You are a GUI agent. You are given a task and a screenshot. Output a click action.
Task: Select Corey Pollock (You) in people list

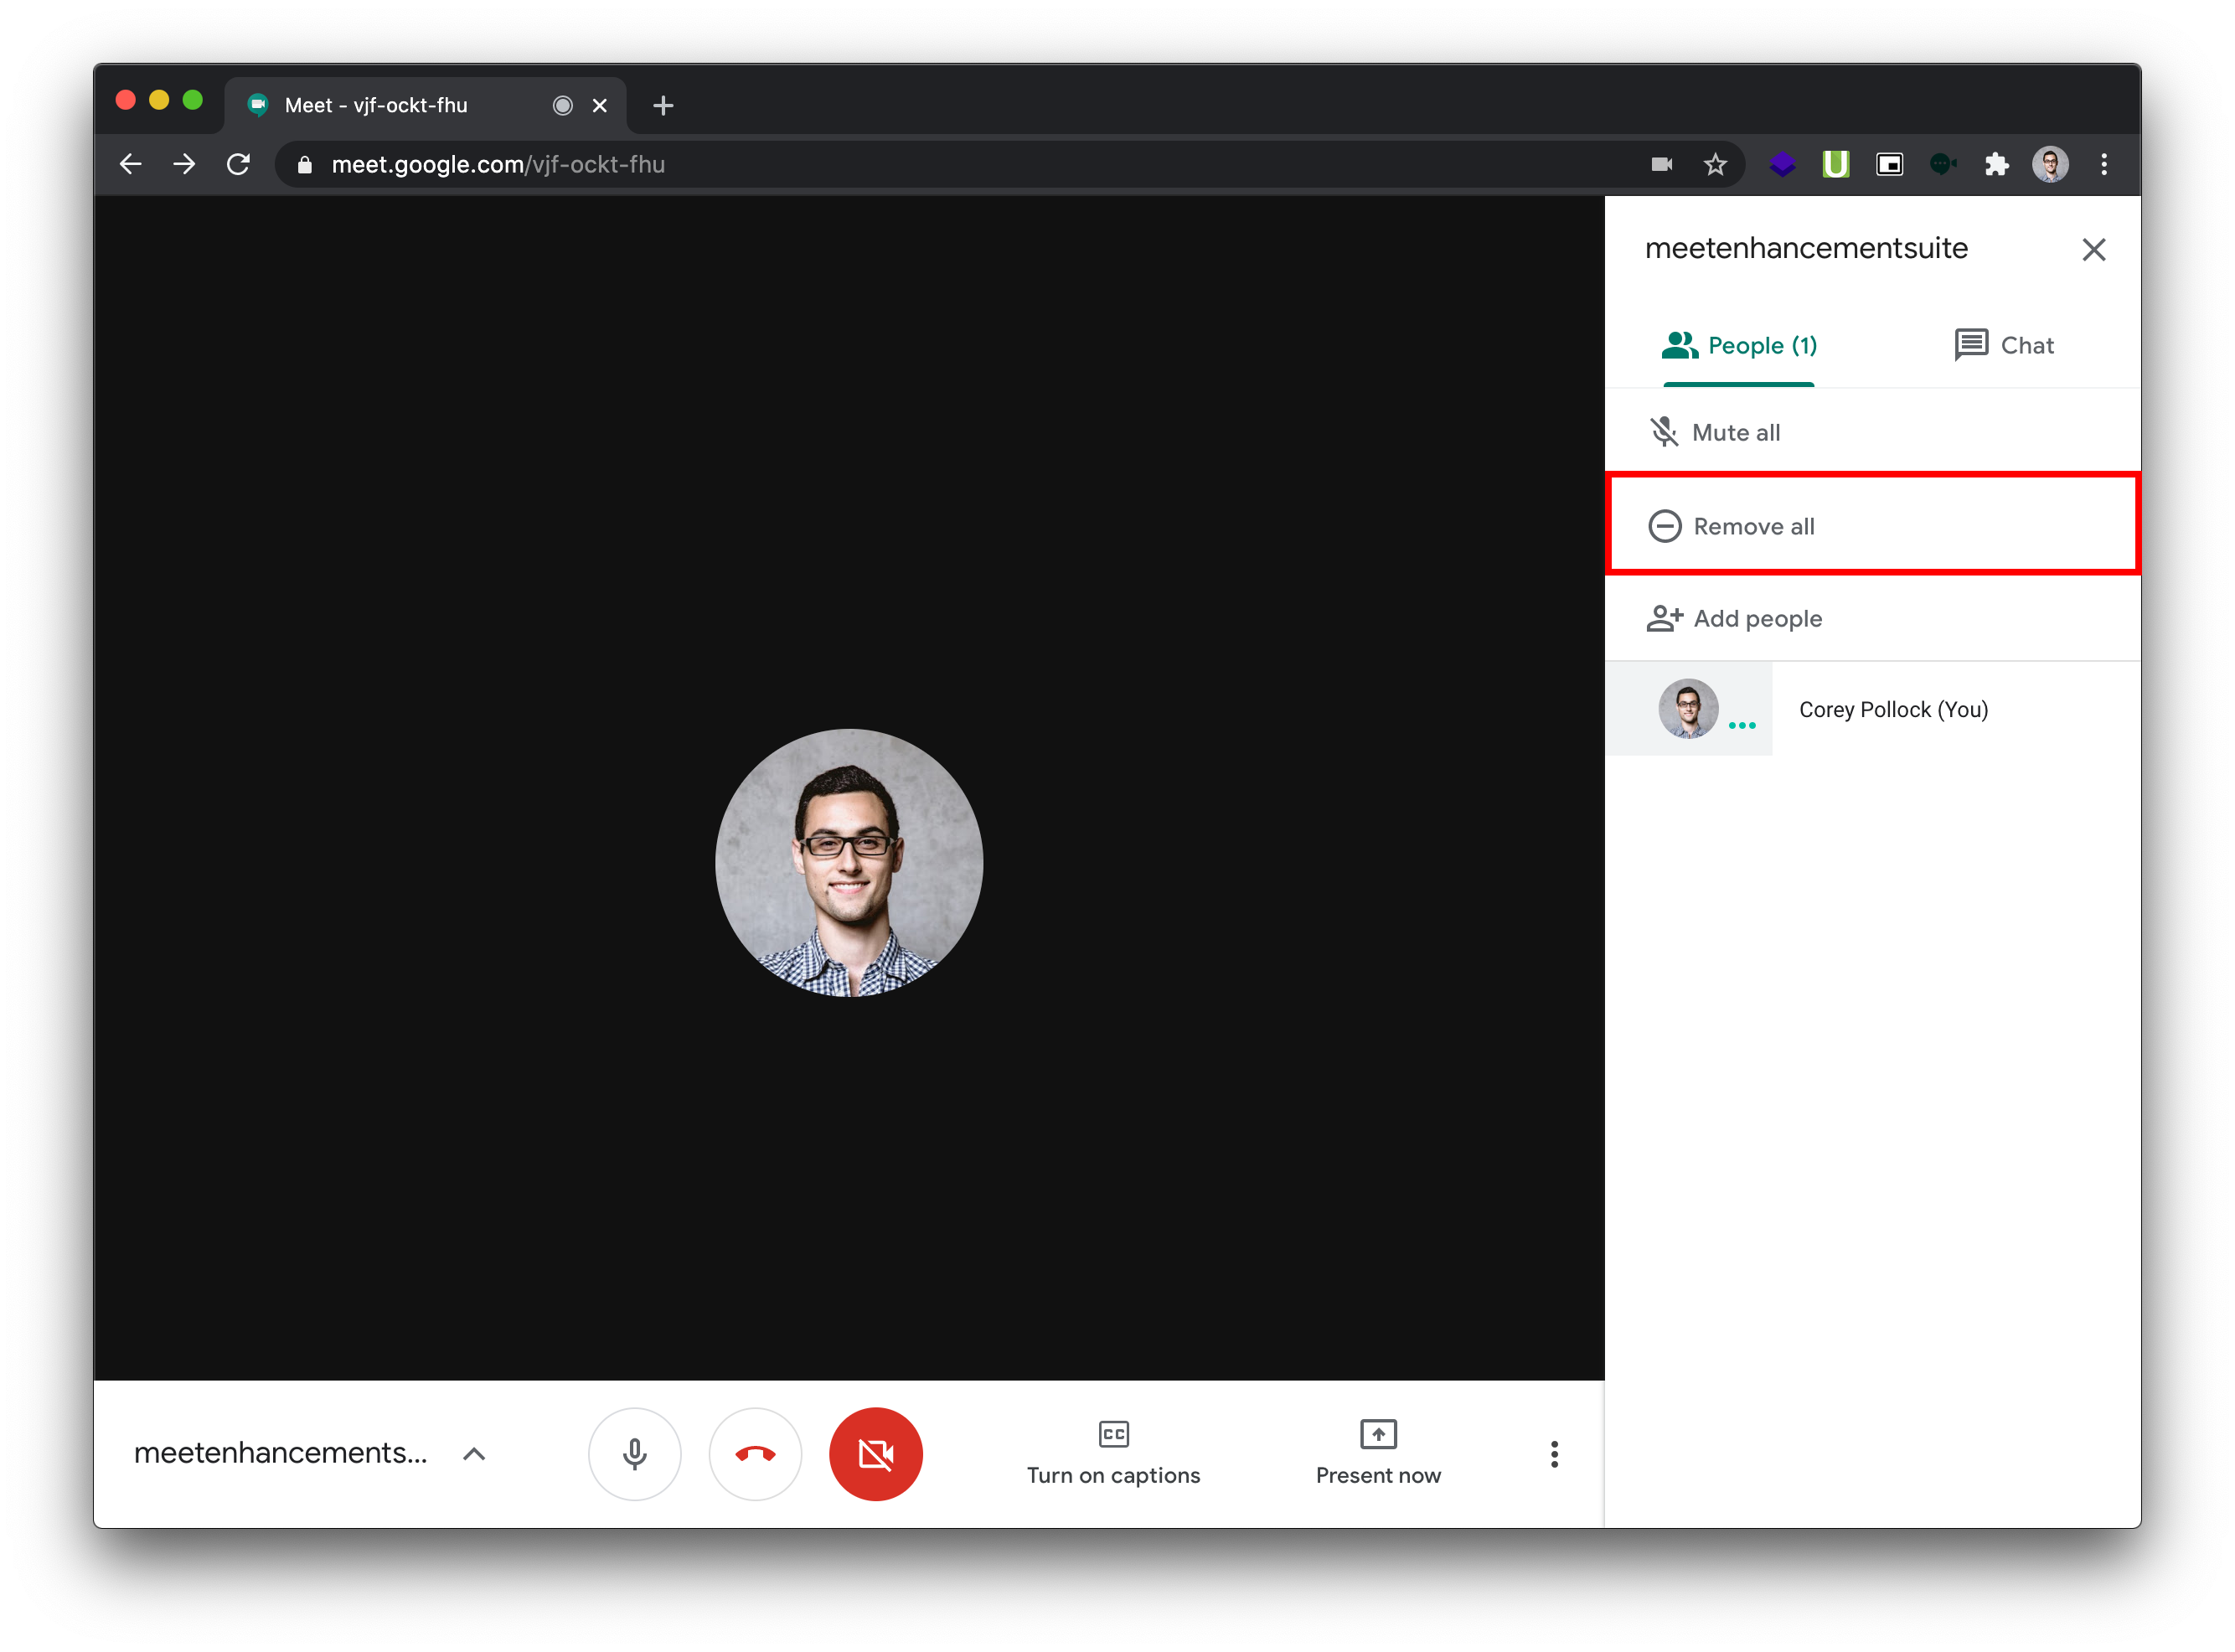1873,709
